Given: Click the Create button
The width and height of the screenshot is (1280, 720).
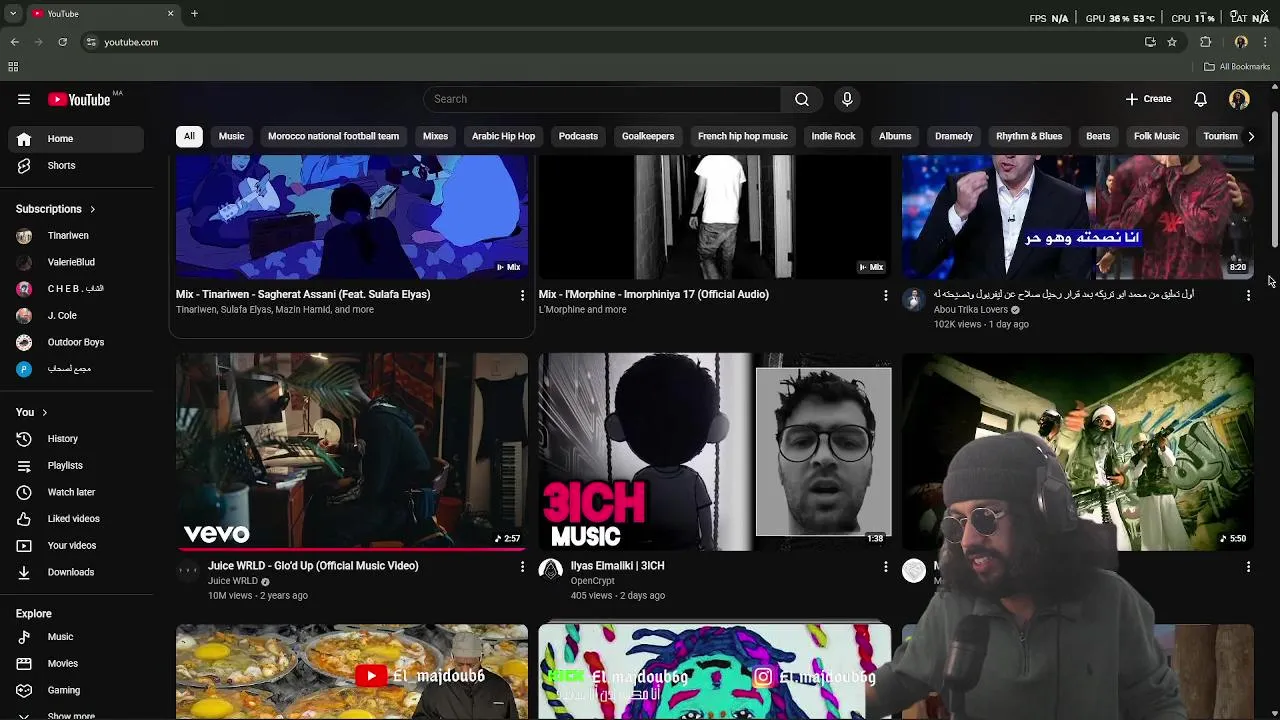Looking at the screenshot, I should click(1148, 99).
